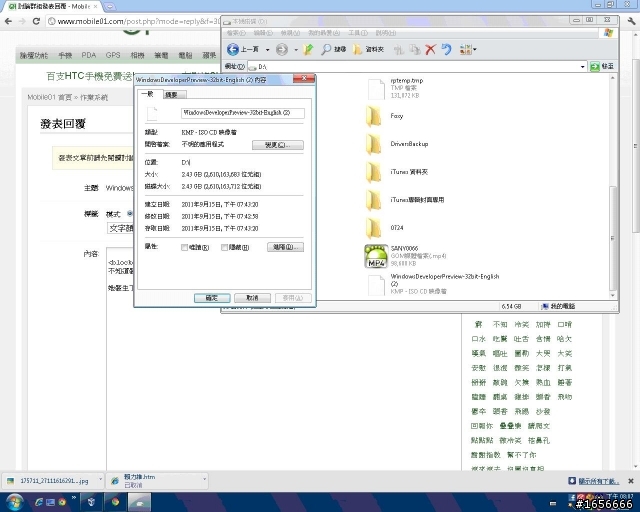
Task: Click the blue Undo arrow in Explorer toolbar
Action: click(446, 49)
